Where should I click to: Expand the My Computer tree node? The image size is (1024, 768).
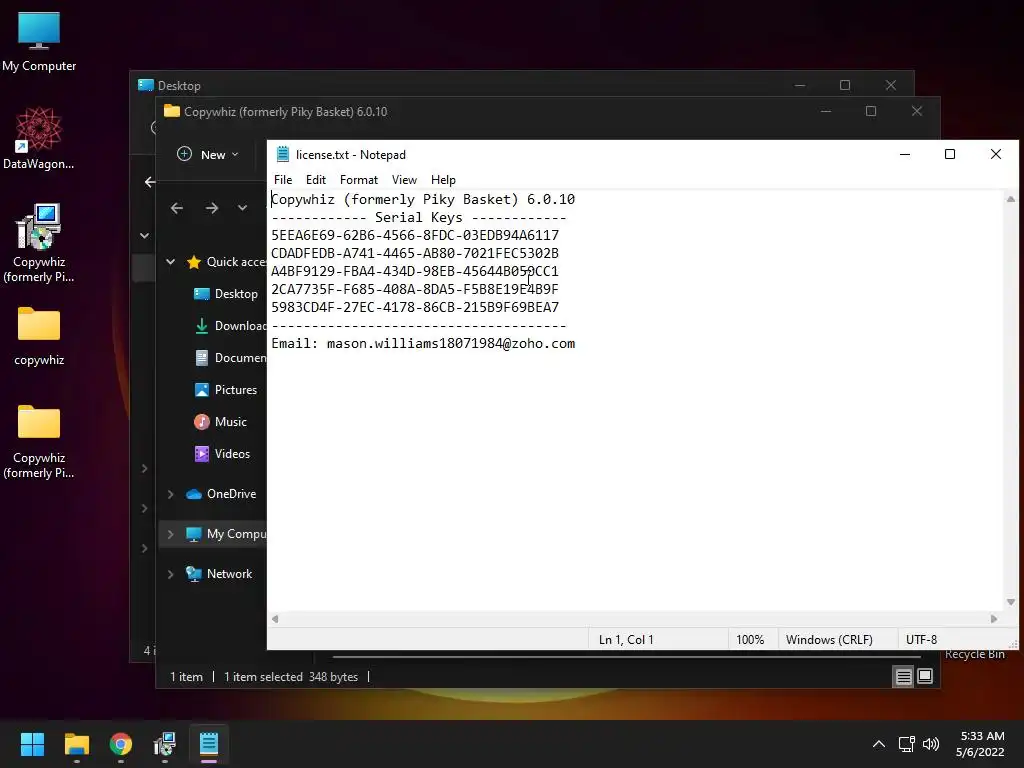(x=170, y=534)
